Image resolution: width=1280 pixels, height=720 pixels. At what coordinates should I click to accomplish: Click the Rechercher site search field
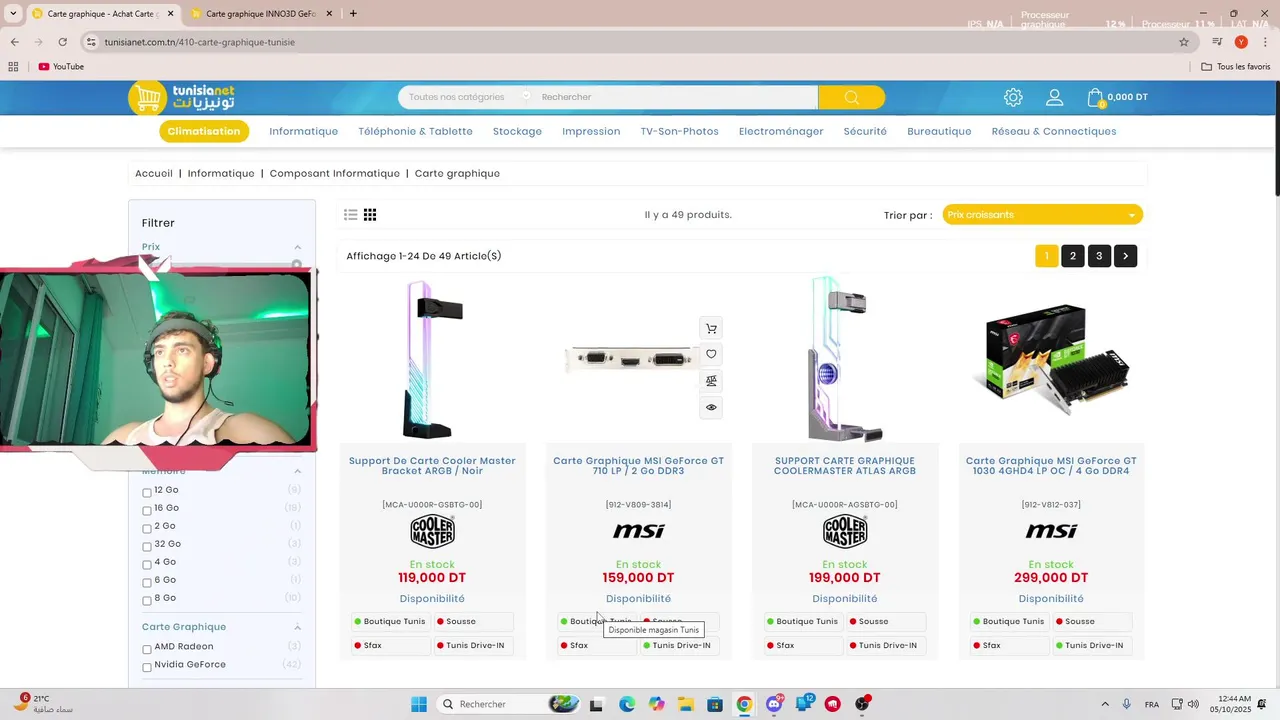pyautogui.click(x=676, y=97)
